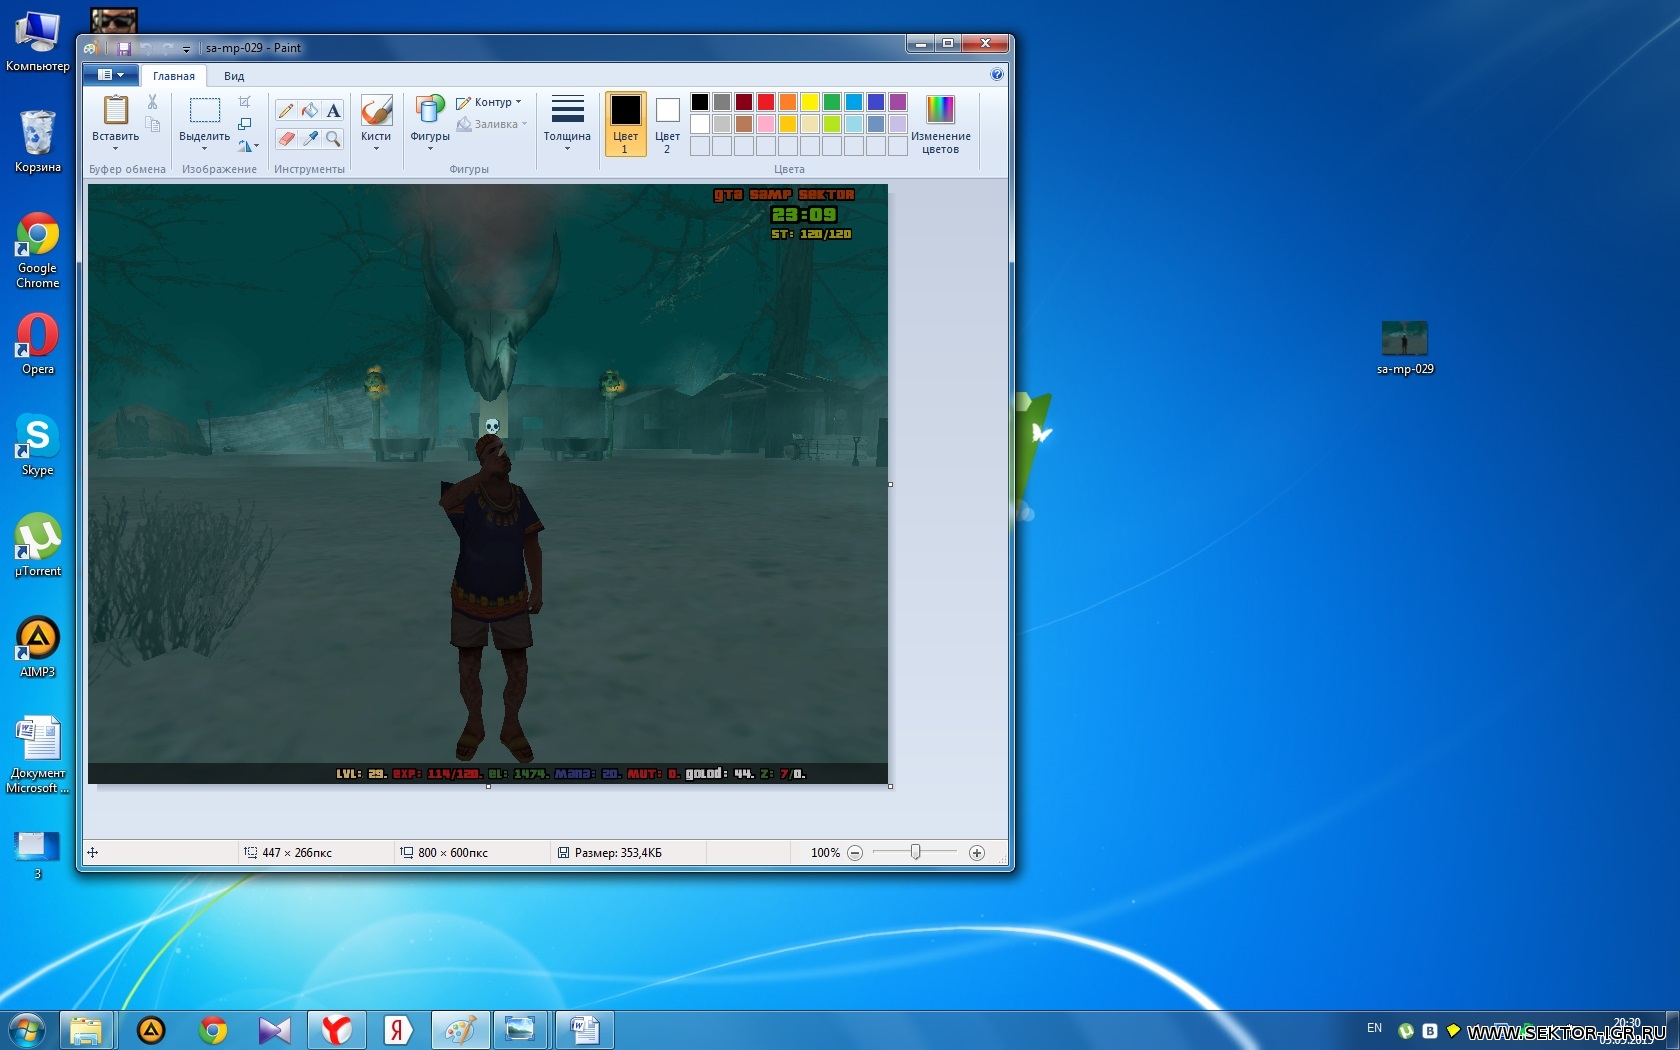The height and width of the screenshot is (1050, 1680).
Task: Click the Undo arrow in quick access toolbar
Action: point(146,48)
